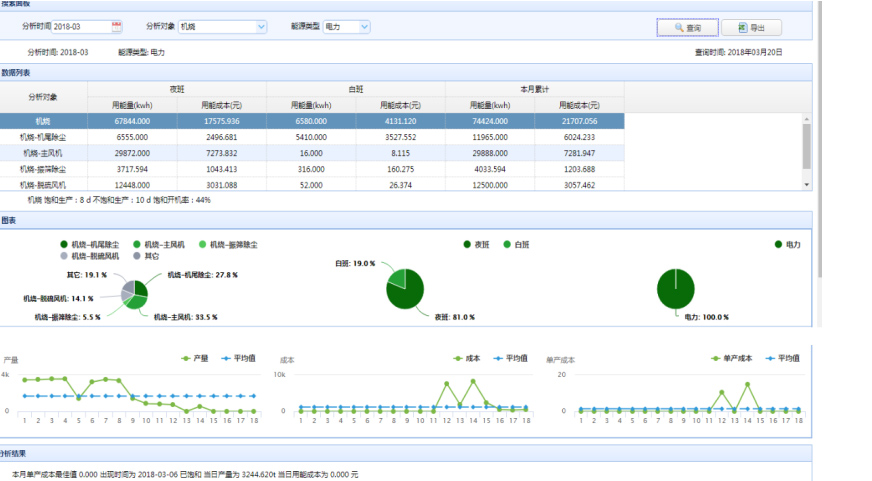Click the 导出 export button
Screen dimensions: 872x481
[751, 28]
